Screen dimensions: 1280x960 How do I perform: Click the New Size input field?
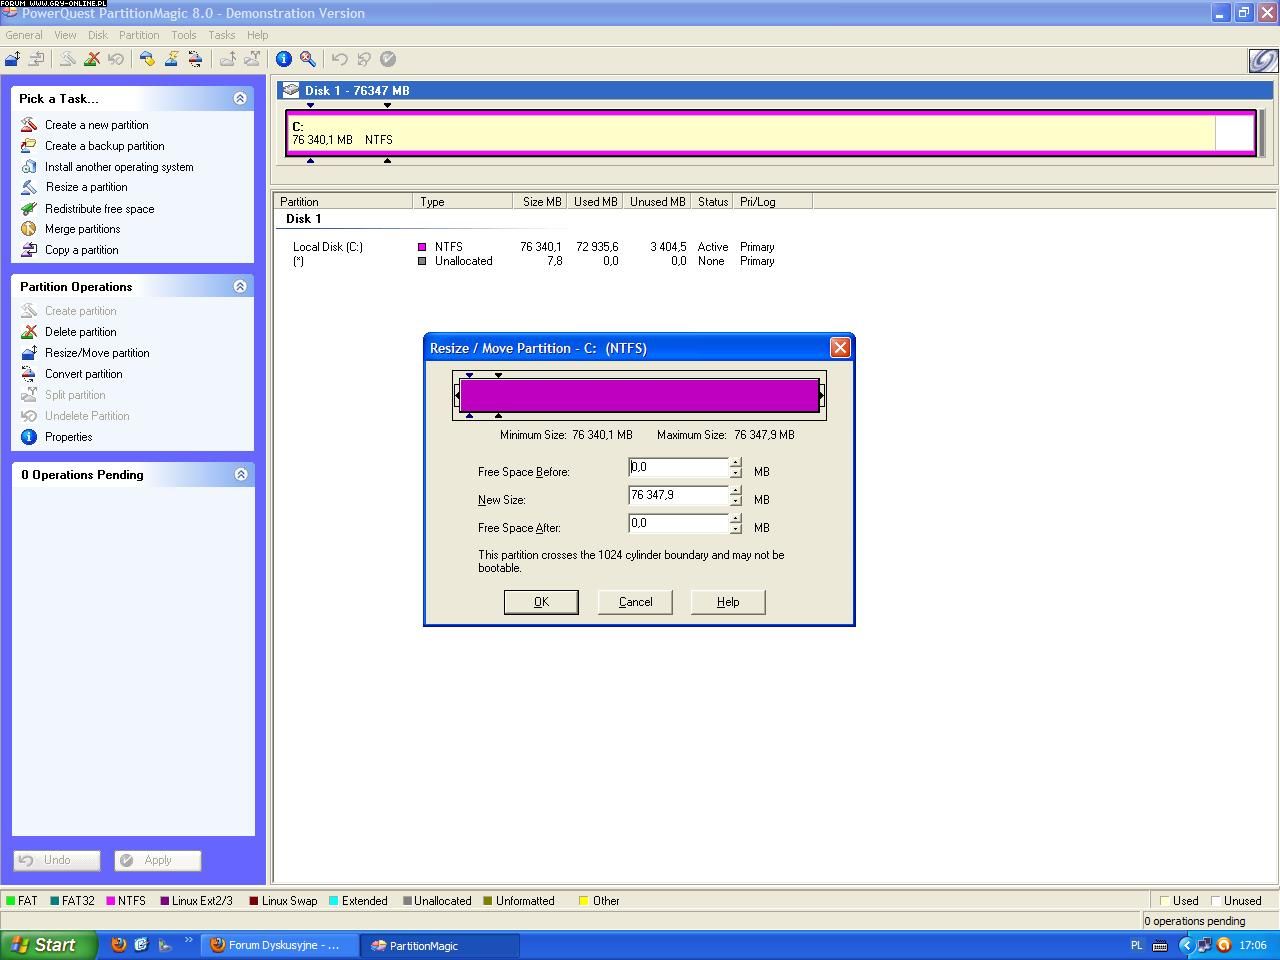click(678, 496)
